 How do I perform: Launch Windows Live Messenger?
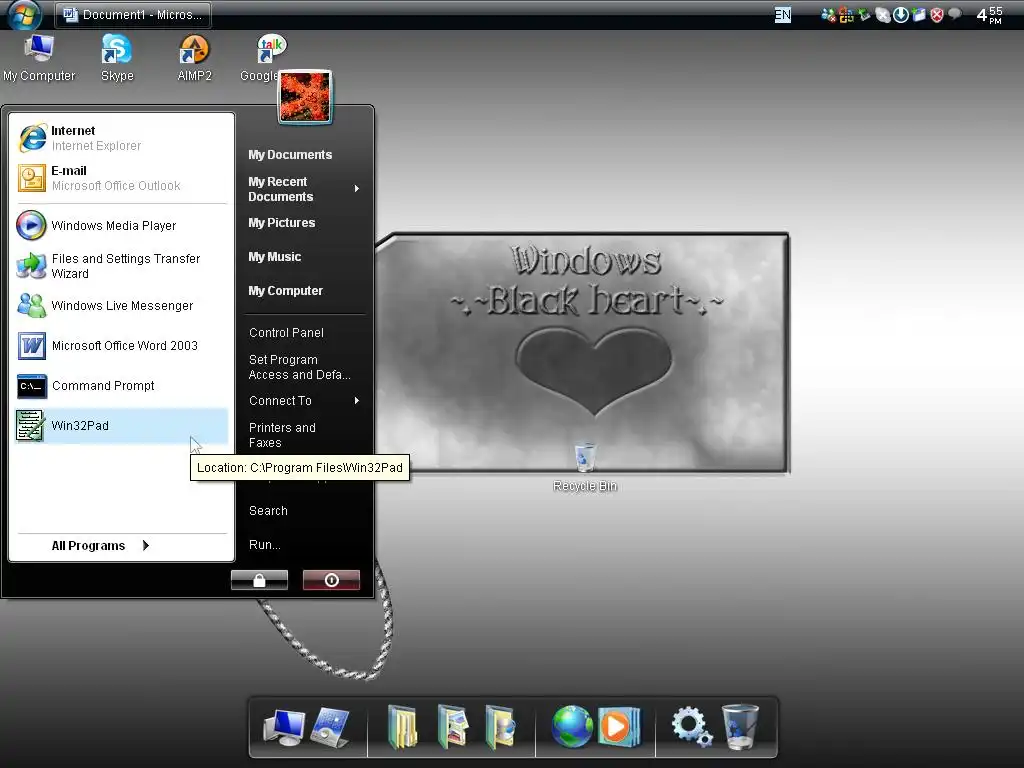(121, 306)
